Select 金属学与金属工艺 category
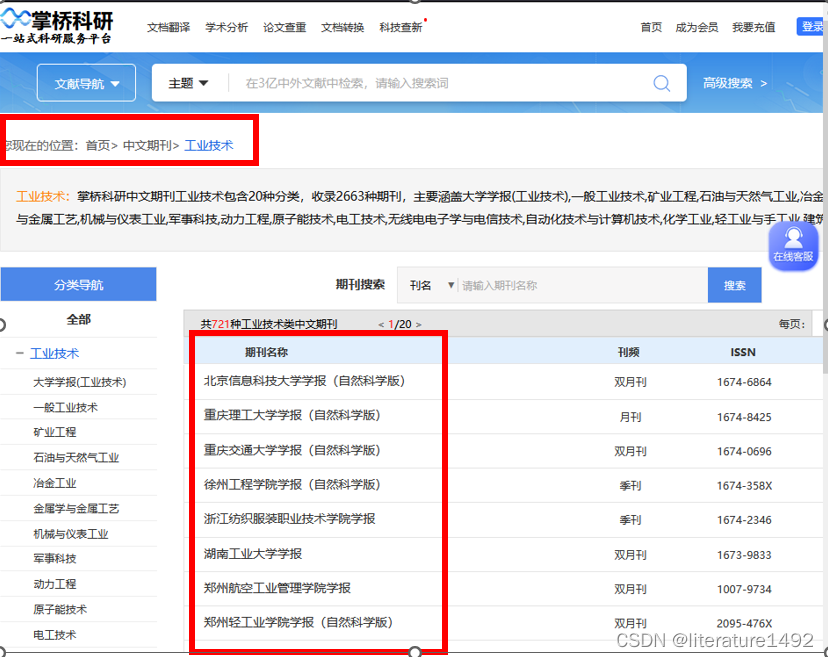This screenshot has width=828, height=657. click(x=76, y=508)
